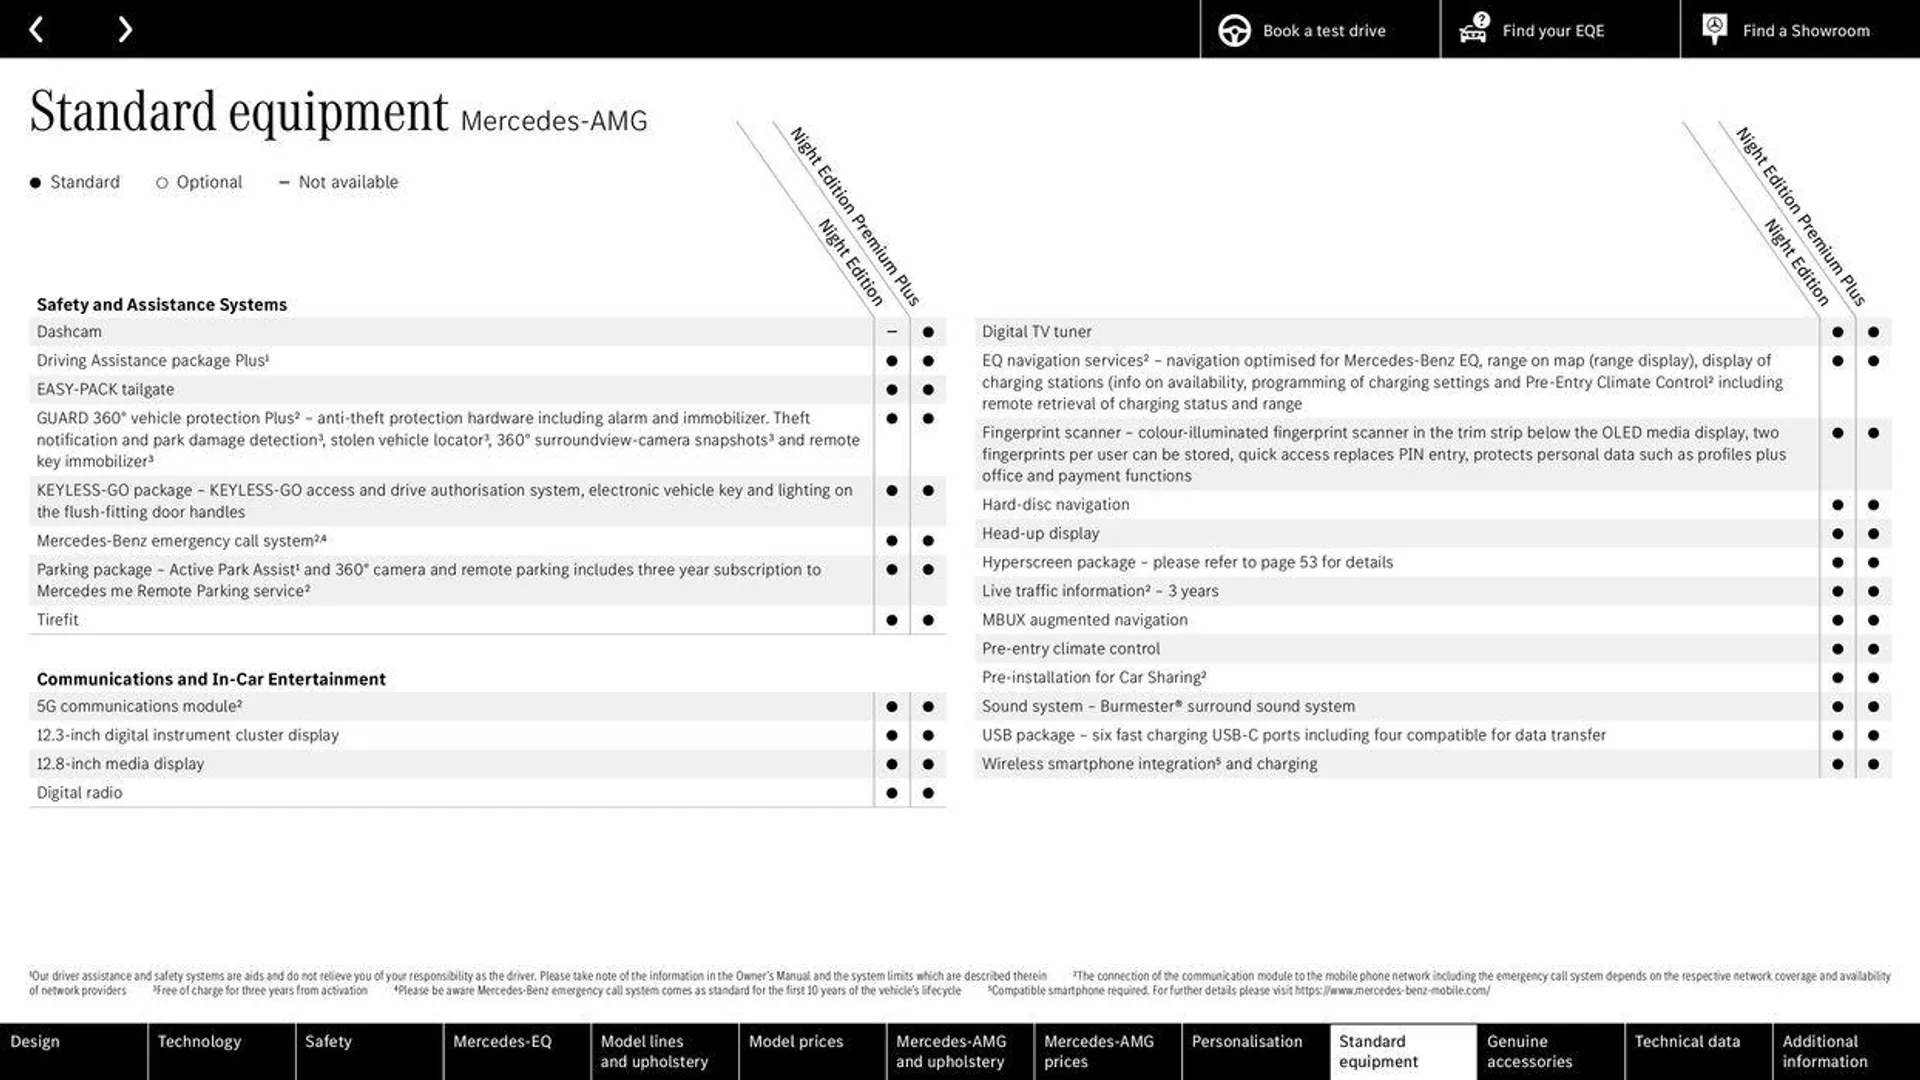The image size is (1920, 1080).
Task: Expand the Communications and In-Car Entertainment section
Action: (x=211, y=678)
